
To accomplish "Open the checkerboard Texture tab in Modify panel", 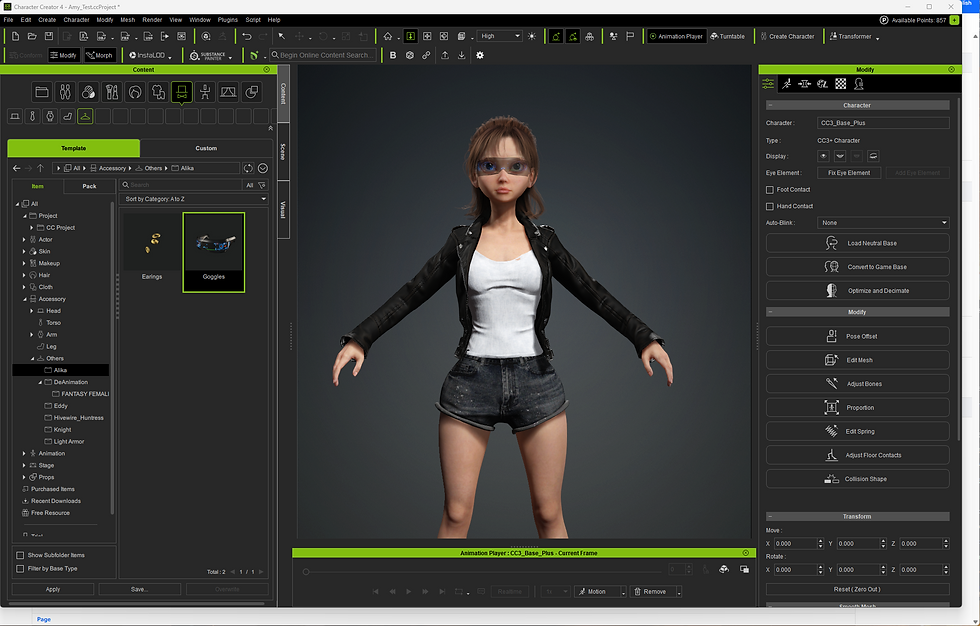I will pos(841,84).
